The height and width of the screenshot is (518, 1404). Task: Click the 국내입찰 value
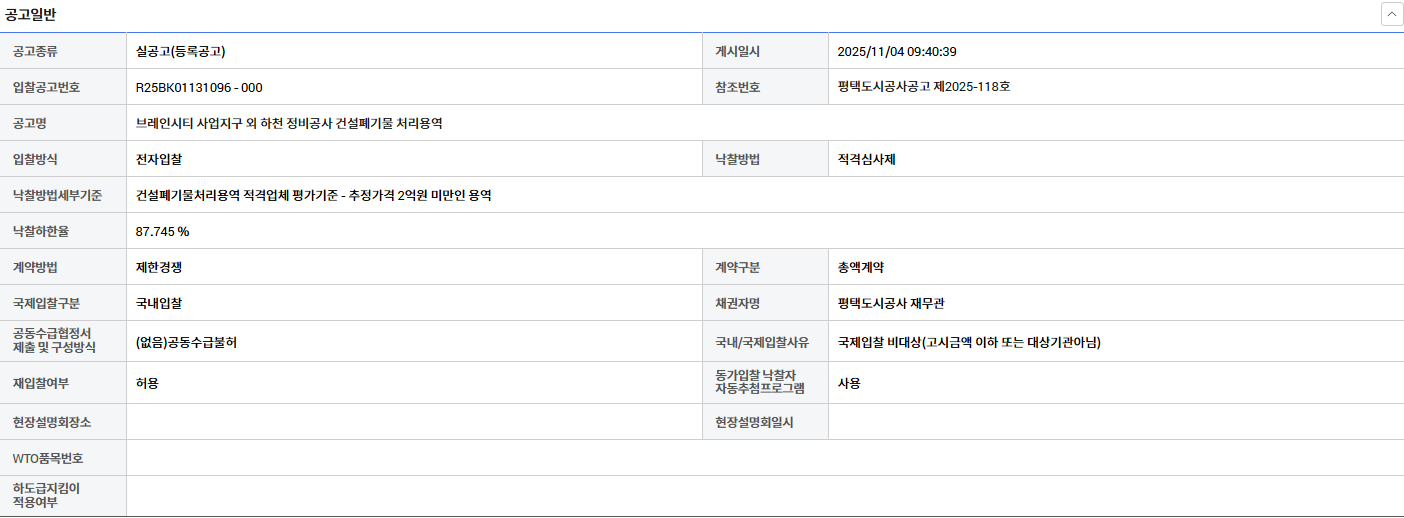point(159,304)
